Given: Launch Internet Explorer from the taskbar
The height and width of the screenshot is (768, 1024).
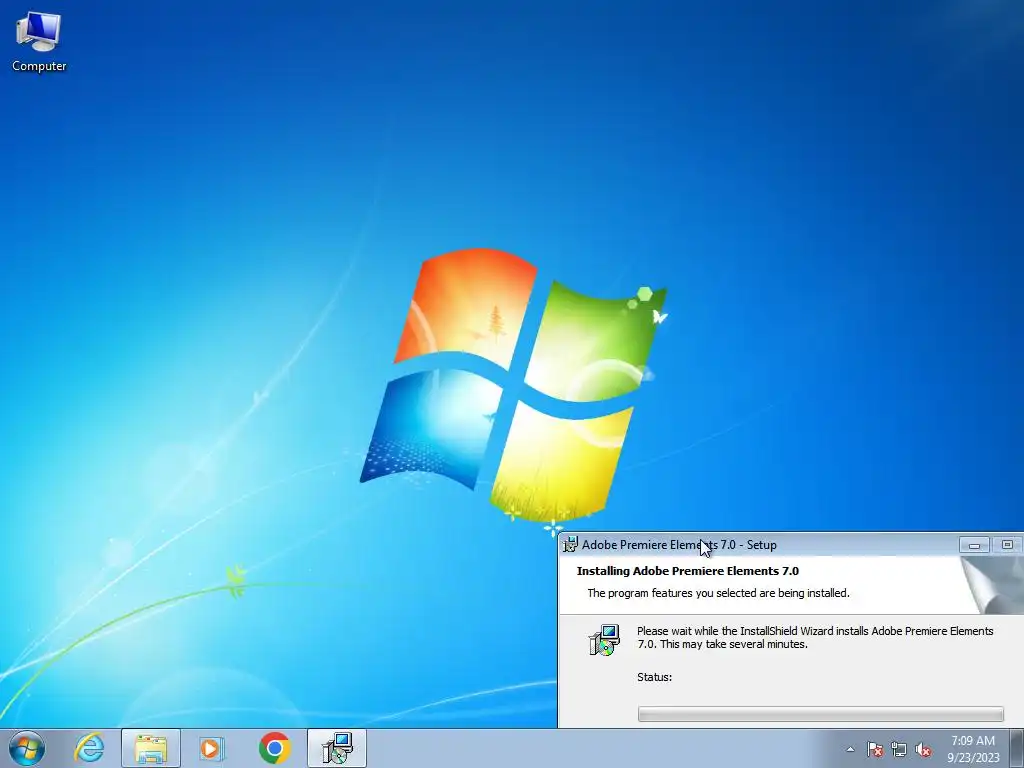Looking at the screenshot, I should tap(89, 748).
